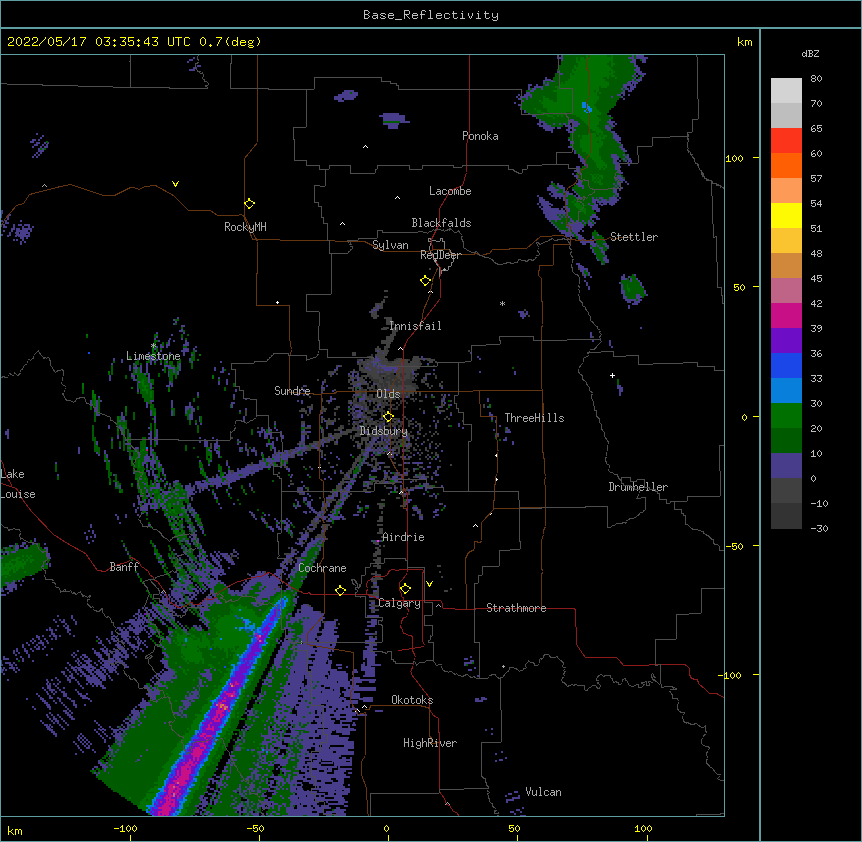Click the yellow diamond marker above RockyMH
This screenshot has width=862, height=842.
[x=250, y=203]
